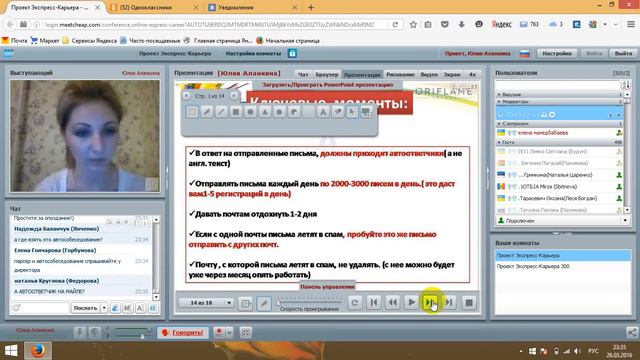This screenshot has width=640, height=360.
Task: Click the users search field
Action: (x=558, y=85)
